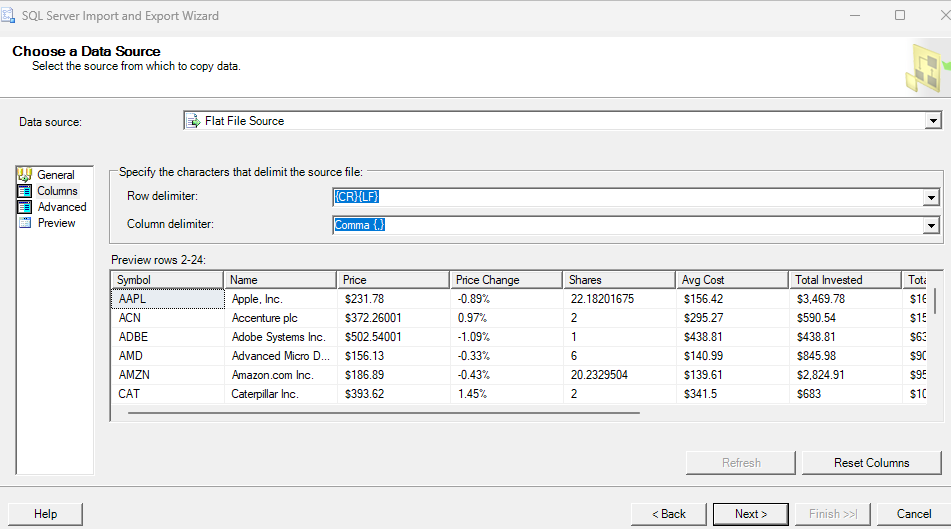Click the preview grid vertical scrollbar
Screen dimensions: 951x529
click(x=935, y=300)
